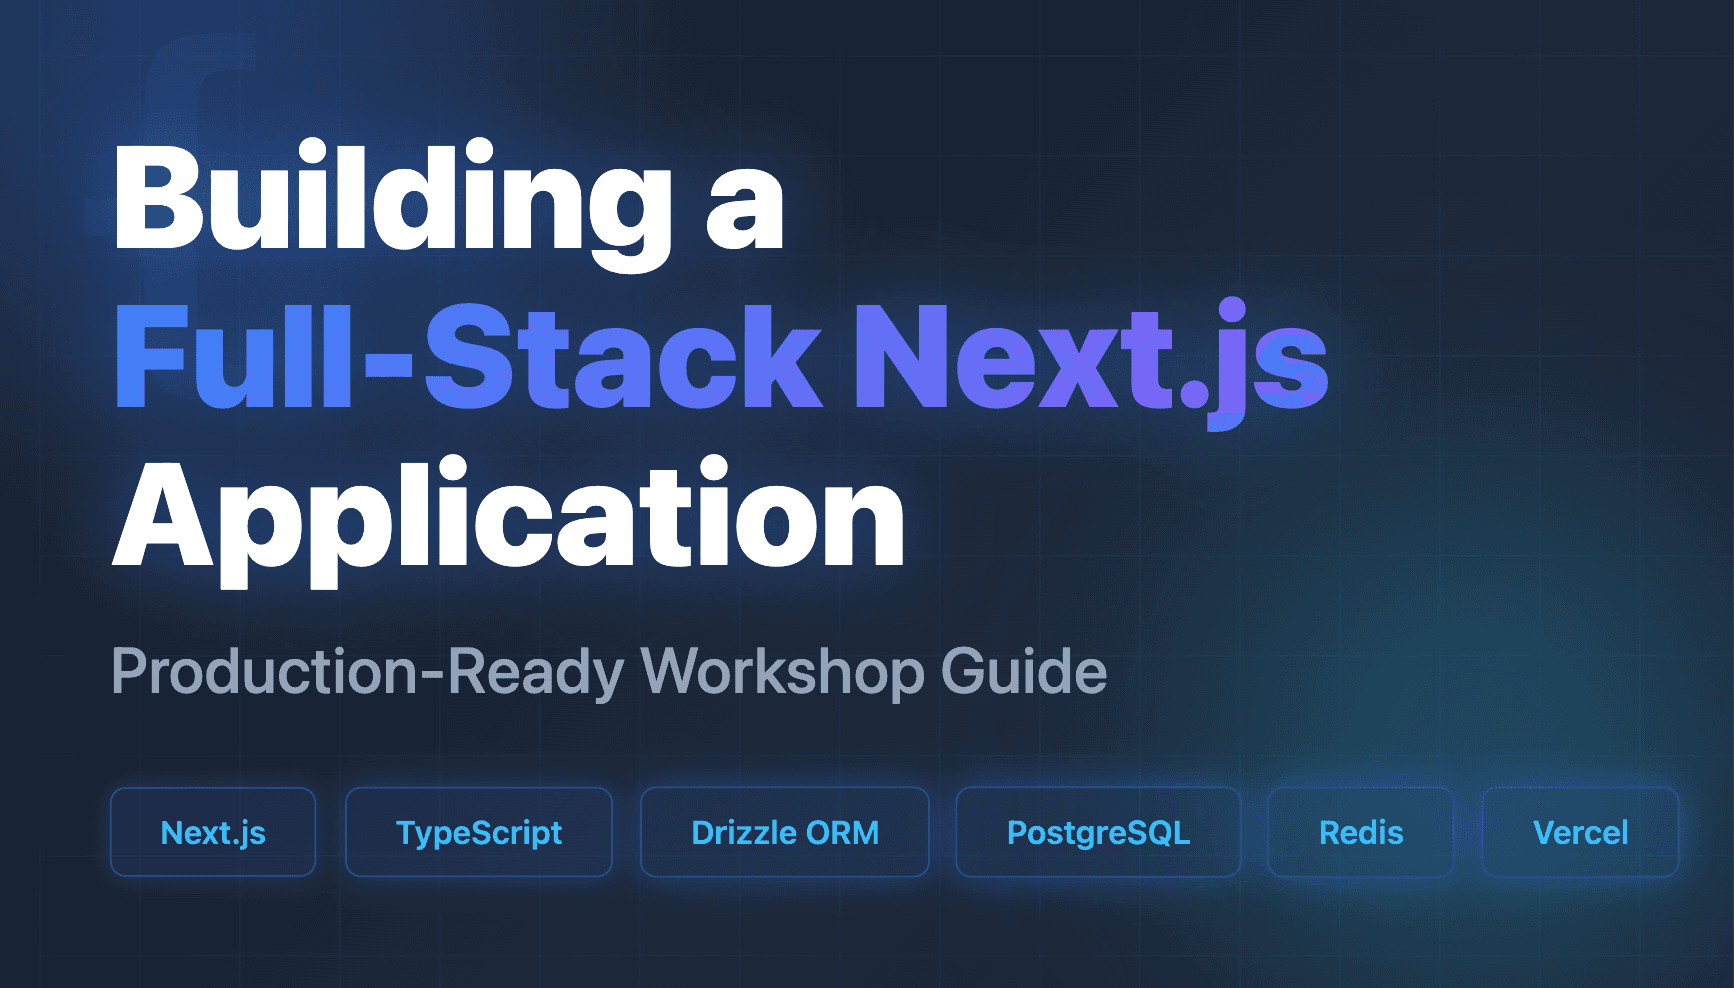The height and width of the screenshot is (988, 1734).
Task: Click between the Redis and Vercel tags
Action: (x=1466, y=832)
